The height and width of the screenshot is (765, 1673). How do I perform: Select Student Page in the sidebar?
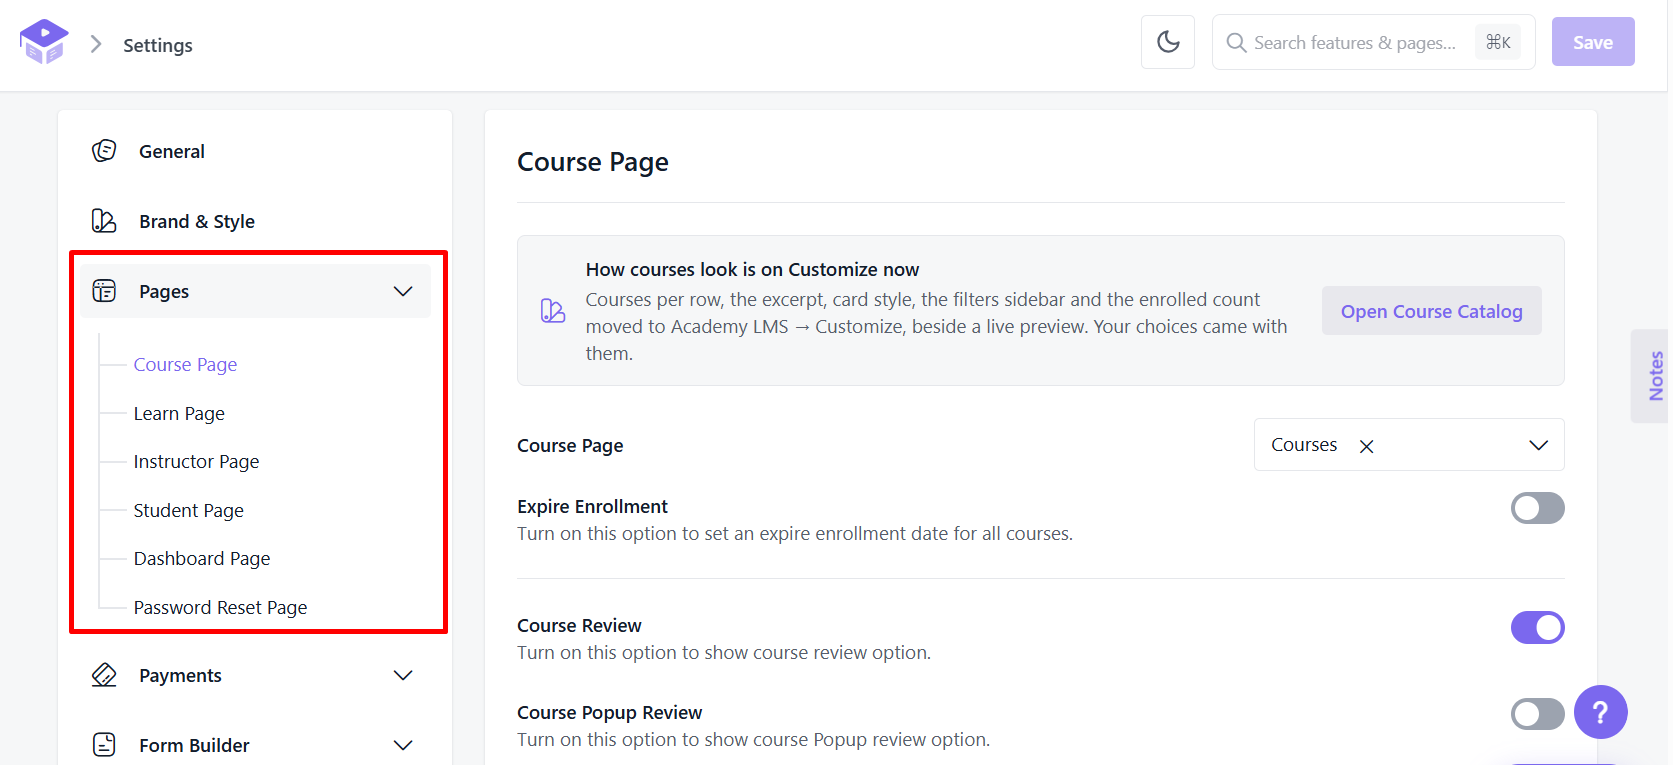coord(188,510)
